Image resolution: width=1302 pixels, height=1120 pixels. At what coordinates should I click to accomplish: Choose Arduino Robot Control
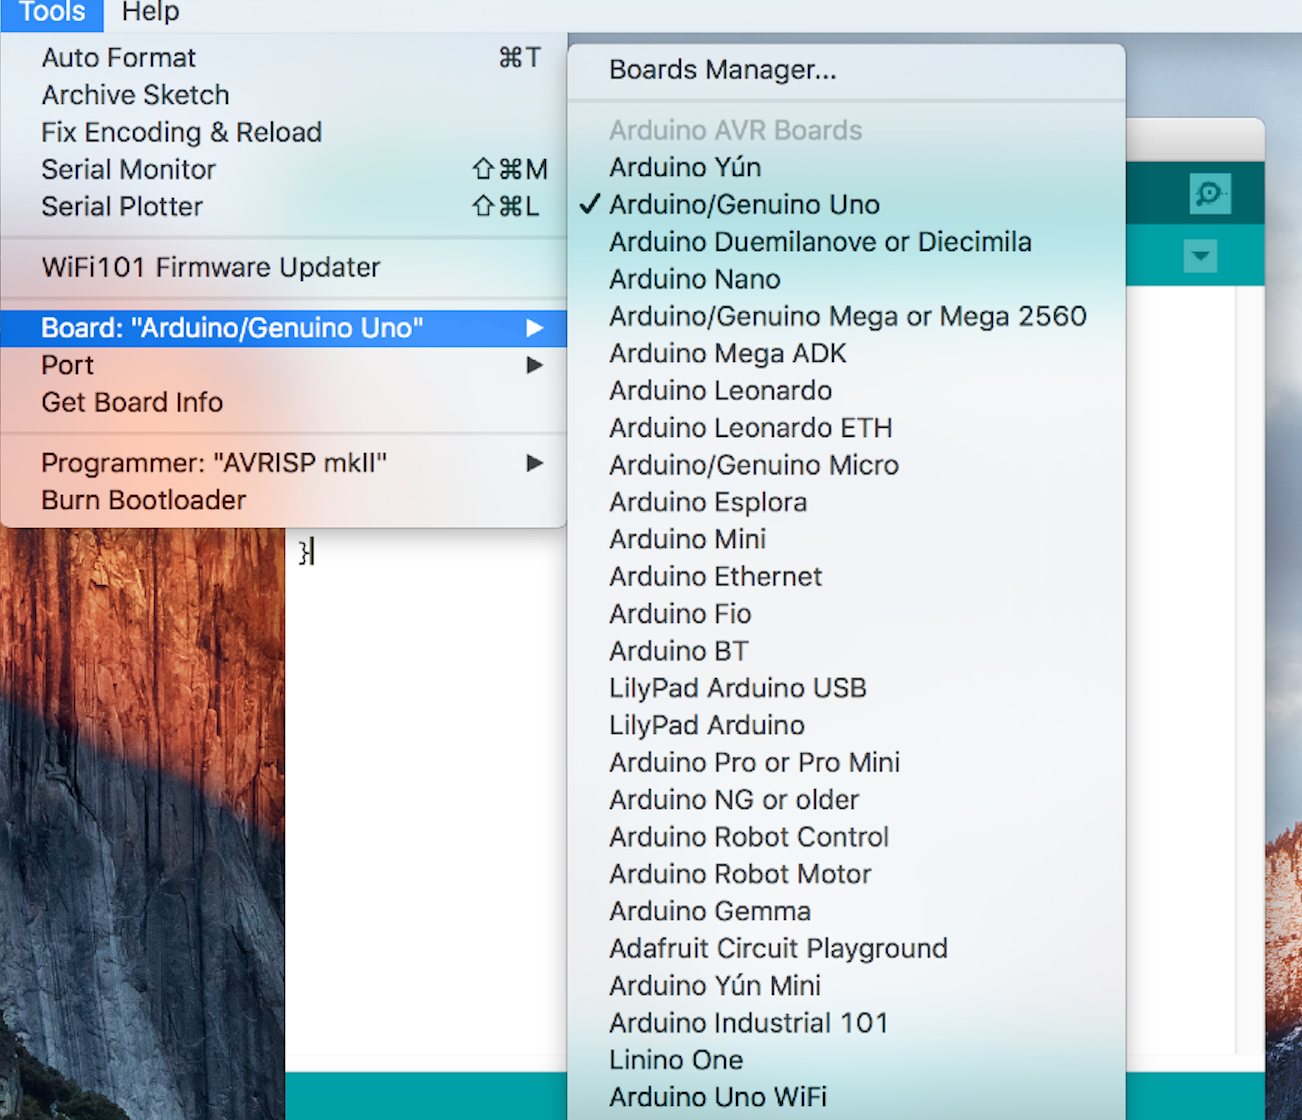pos(846,837)
